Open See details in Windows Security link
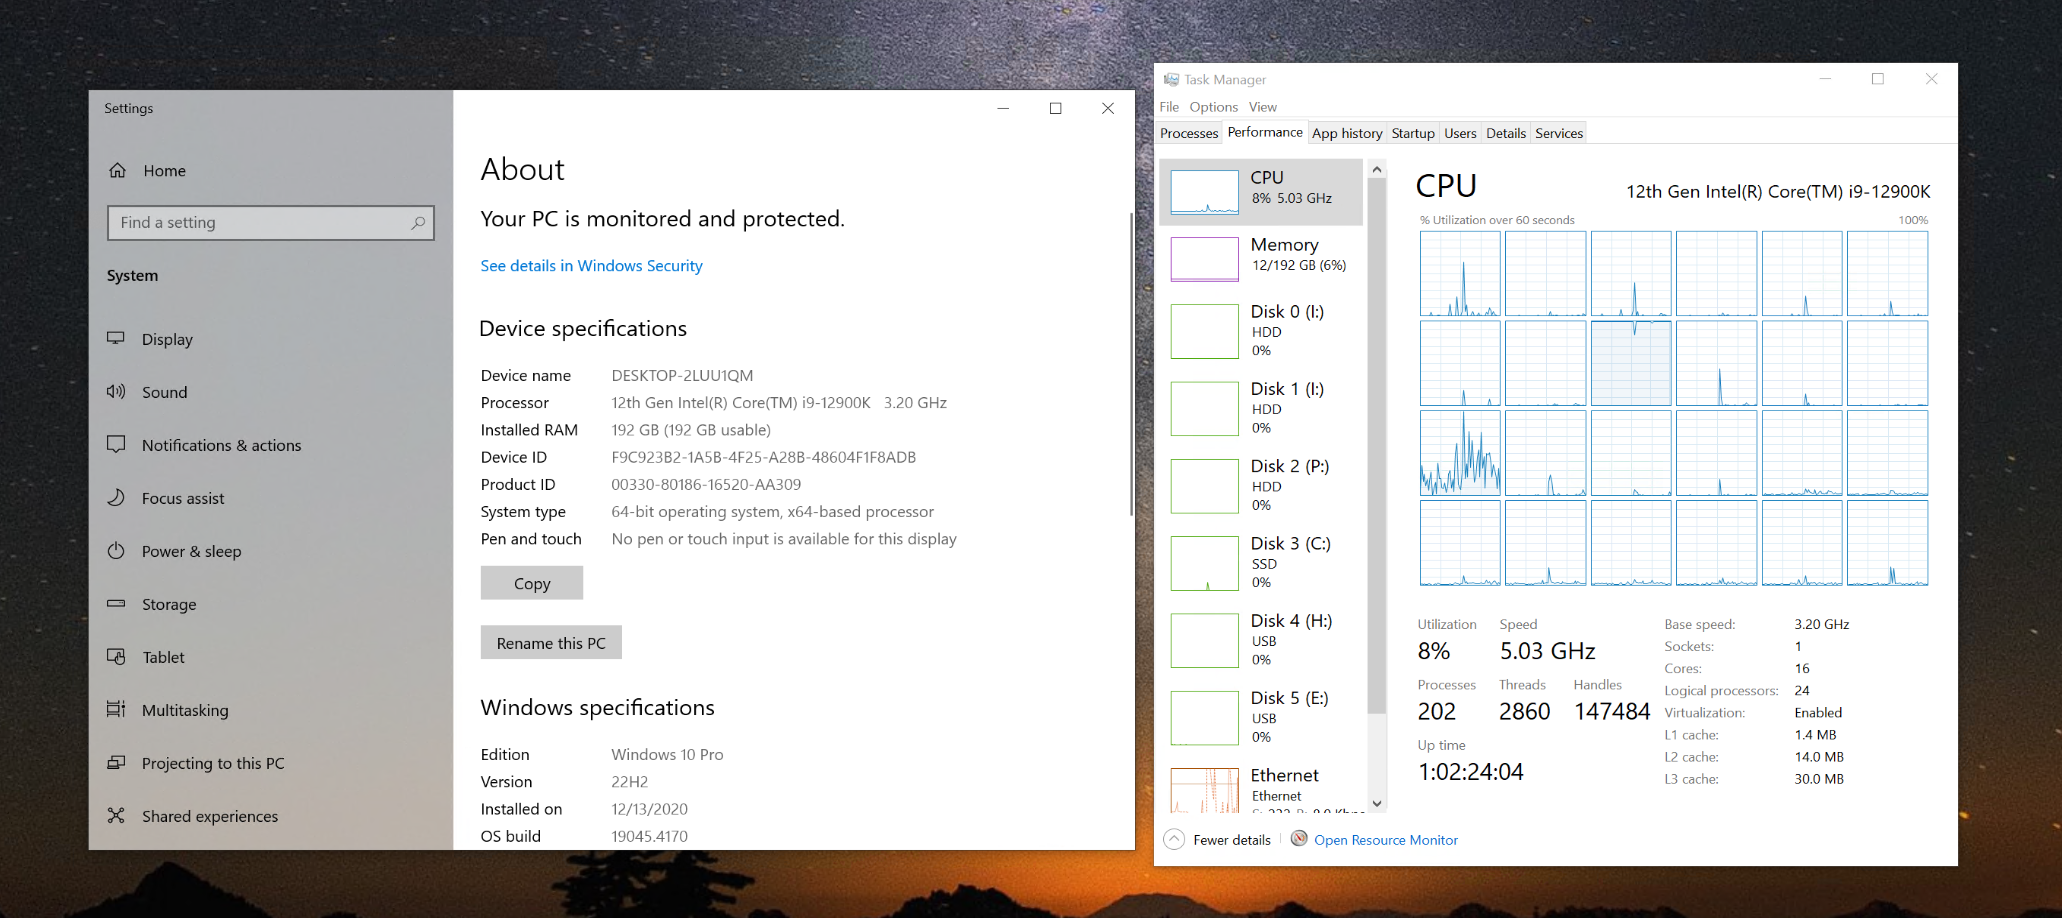Screen dimensions: 2062x918 tap(591, 266)
